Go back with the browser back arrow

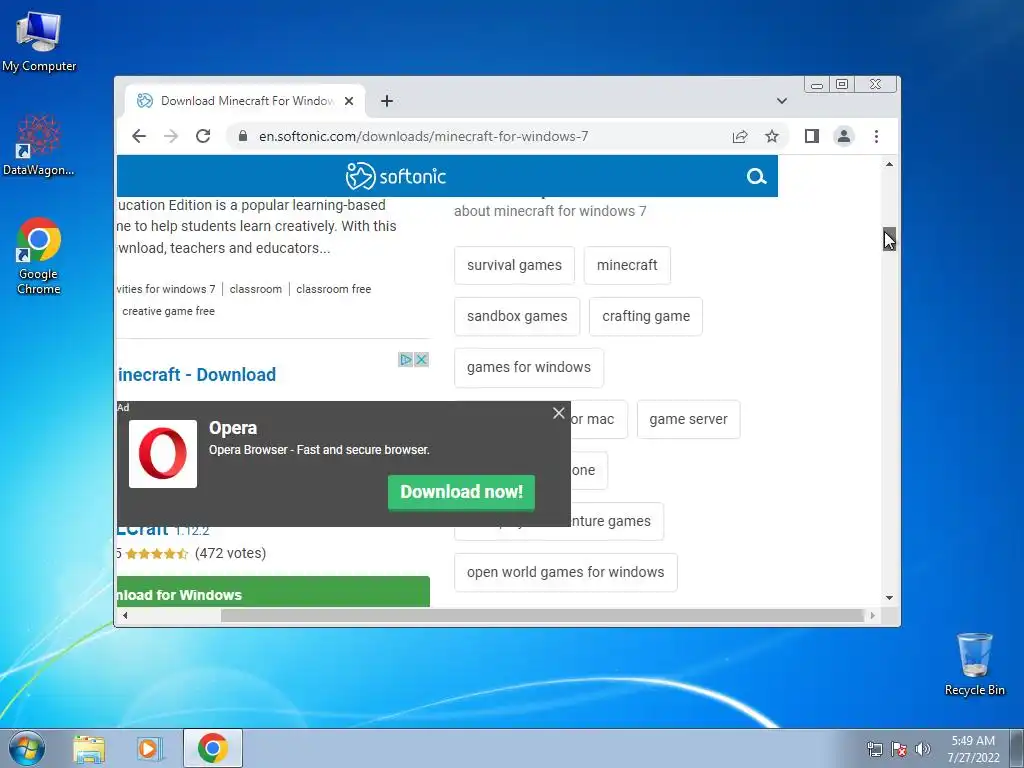[x=139, y=136]
